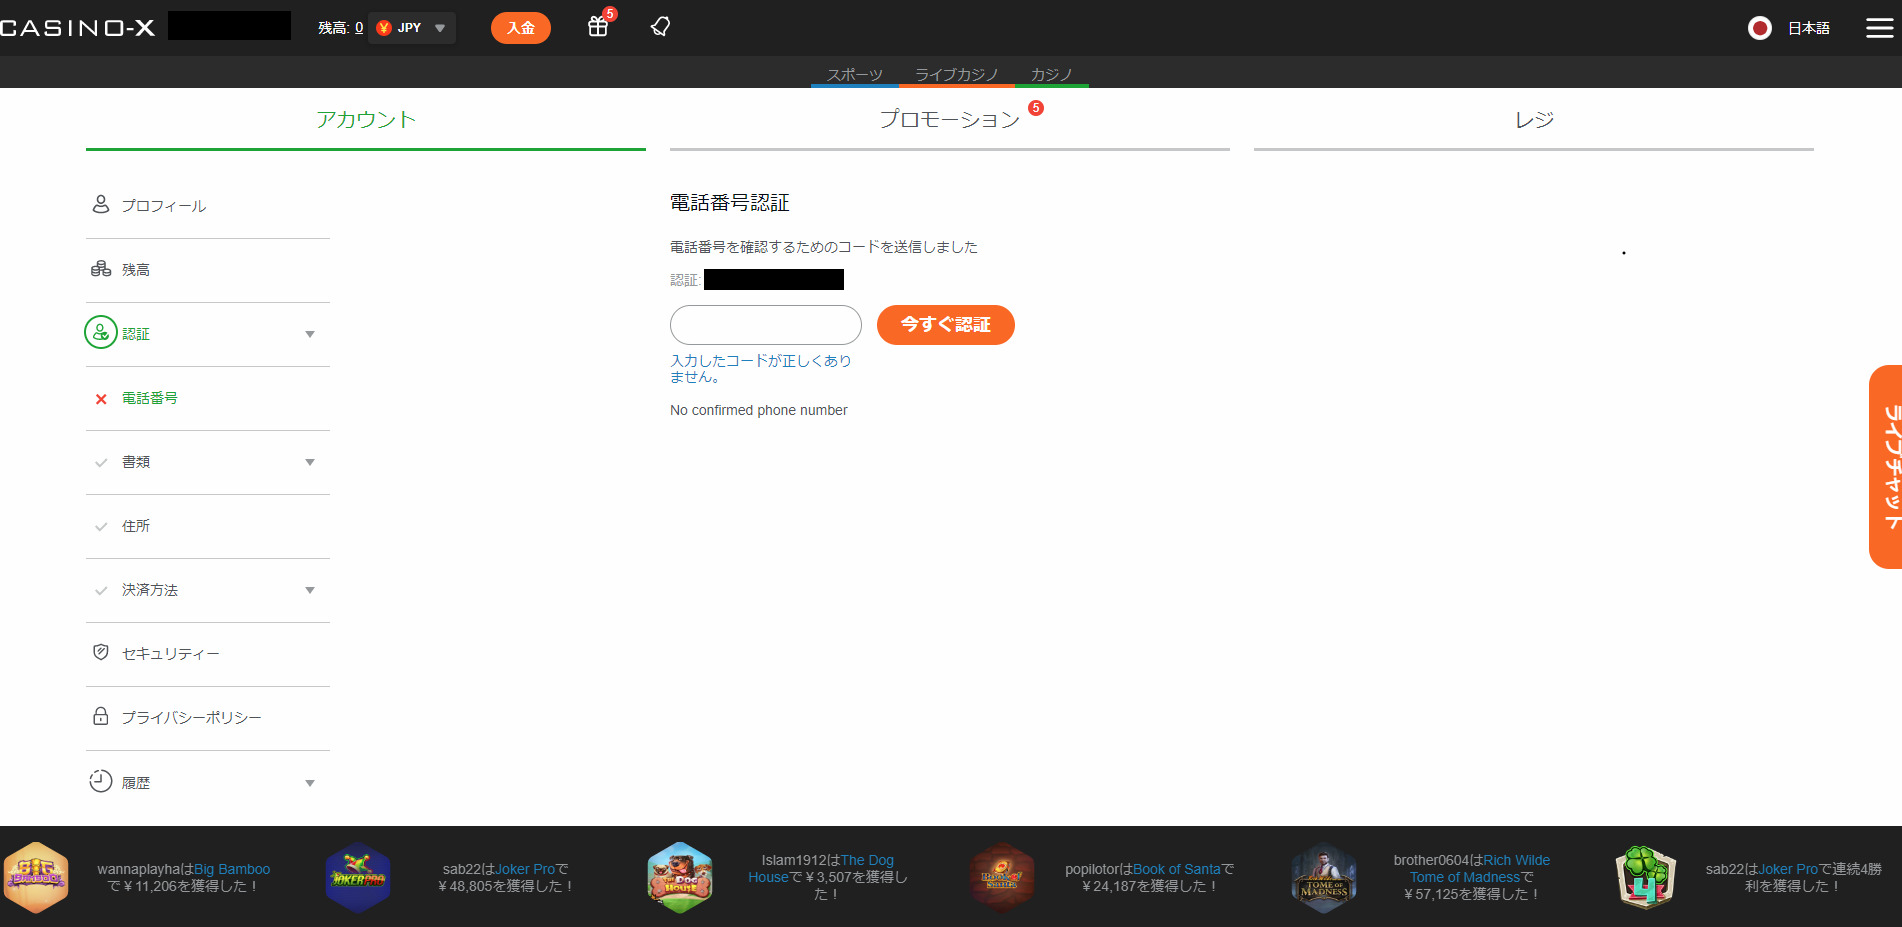The image size is (1902, 927).
Task: Open プライバシーポリシー from the sidebar
Action: click(x=191, y=718)
